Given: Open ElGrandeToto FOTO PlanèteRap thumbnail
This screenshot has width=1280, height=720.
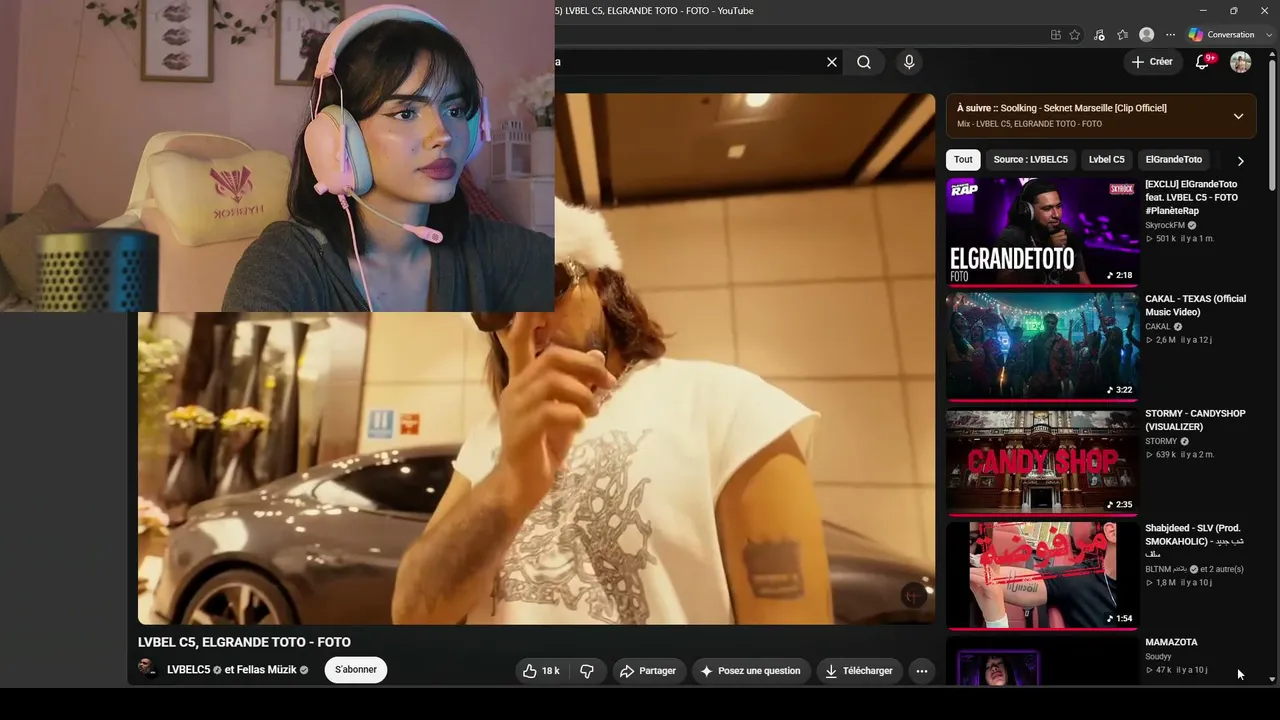Looking at the screenshot, I should [1042, 231].
